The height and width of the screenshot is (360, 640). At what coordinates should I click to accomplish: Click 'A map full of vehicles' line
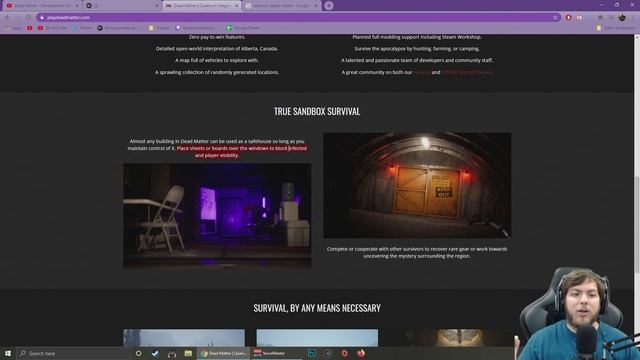tap(217, 60)
